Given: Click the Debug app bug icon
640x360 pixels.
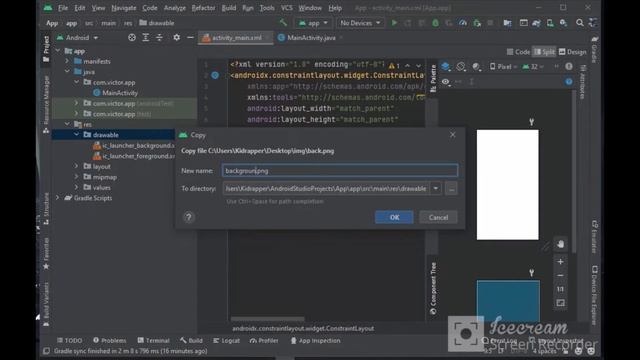Looking at the screenshot, I should [x=436, y=23].
